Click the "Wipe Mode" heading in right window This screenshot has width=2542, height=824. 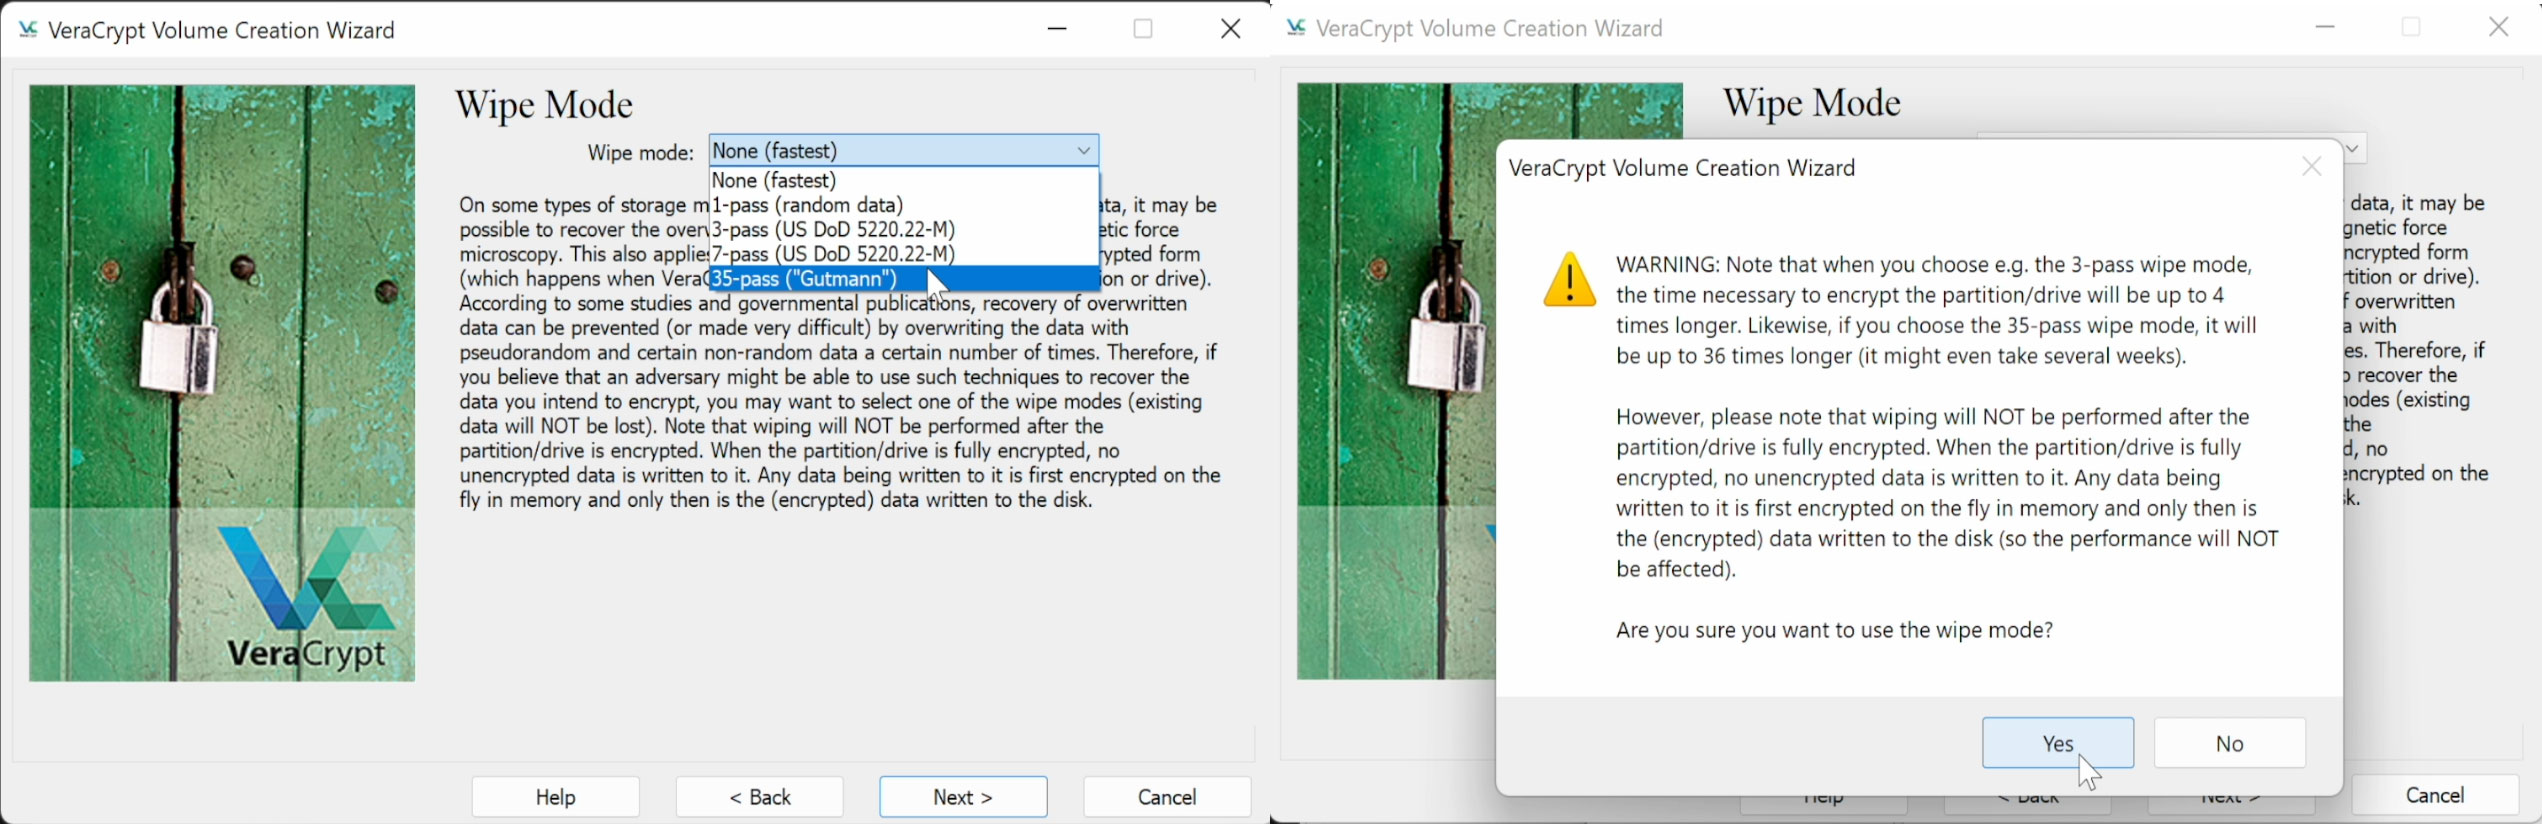(x=1811, y=103)
